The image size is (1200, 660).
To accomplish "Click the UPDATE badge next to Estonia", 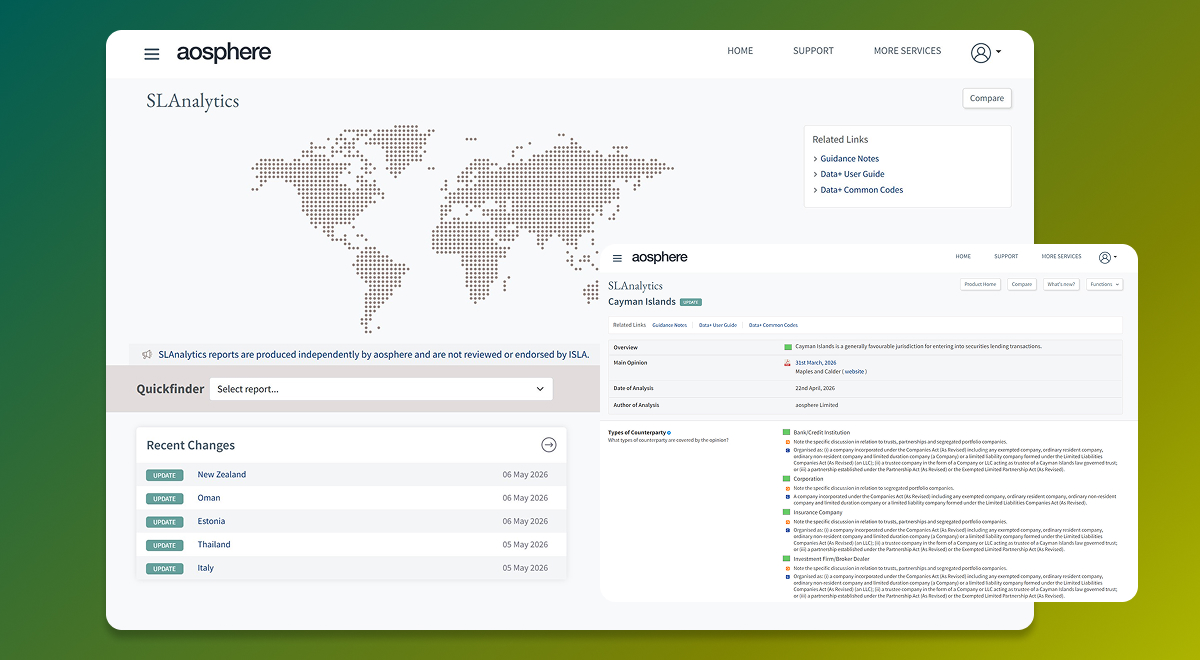I will (165, 522).
